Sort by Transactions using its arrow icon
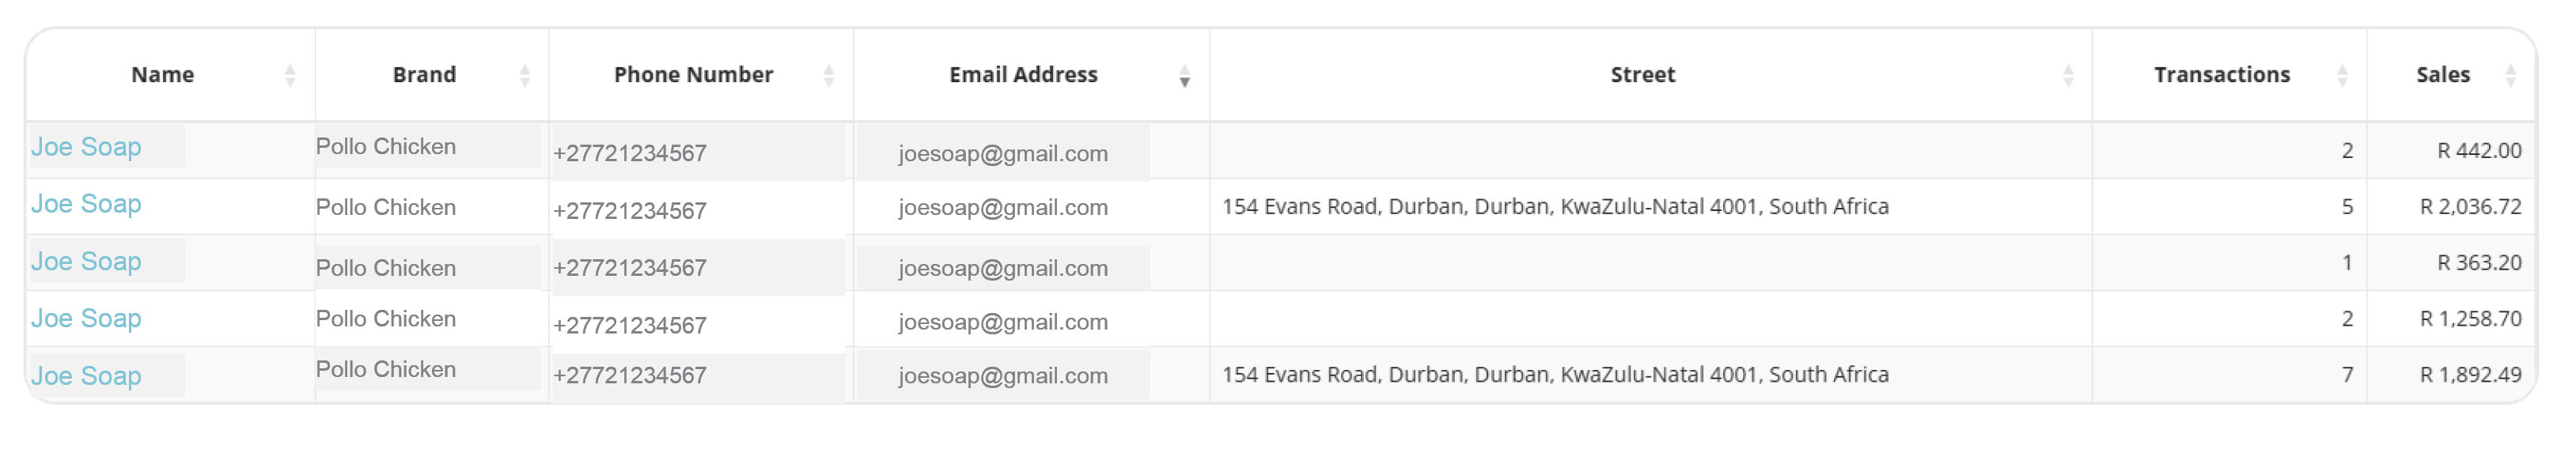This screenshot has height=460, width=2576. coord(2342,76)
